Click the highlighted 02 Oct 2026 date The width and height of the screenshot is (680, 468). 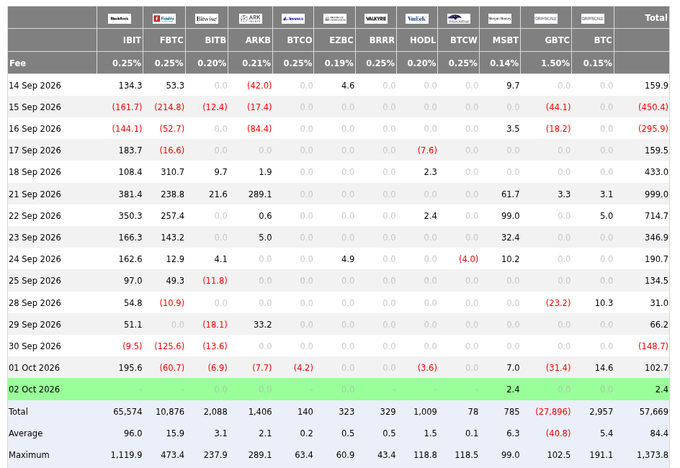34,389
